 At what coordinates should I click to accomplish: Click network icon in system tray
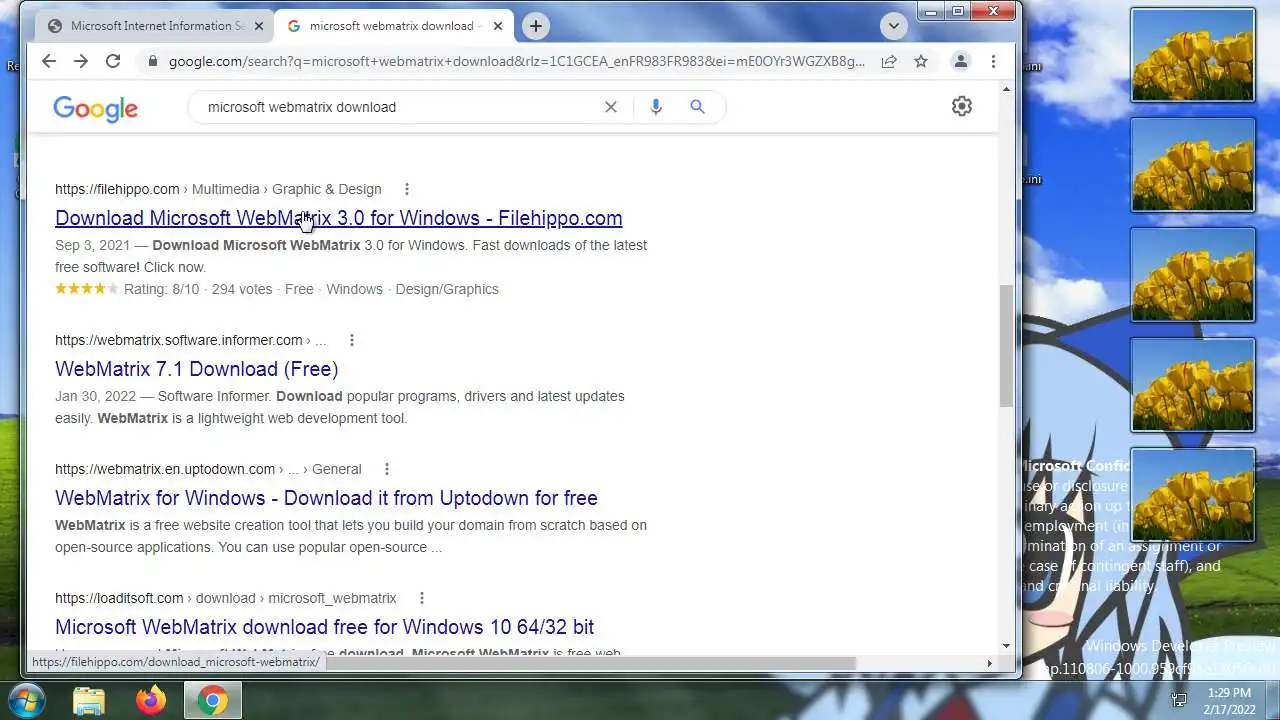tap(1179, 700)
